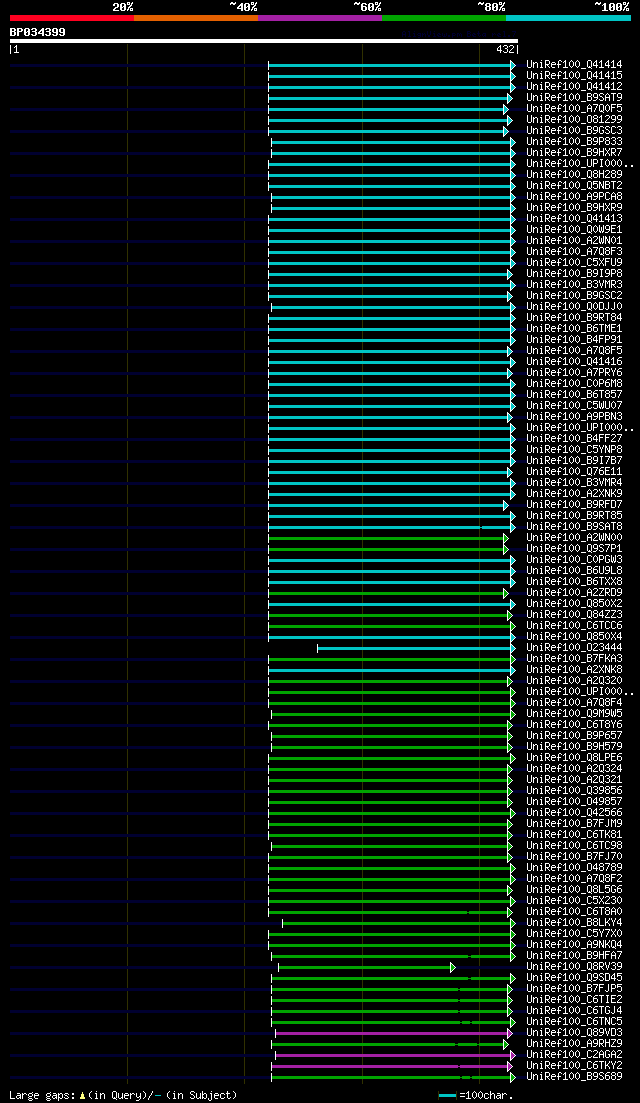This screenshot has width=640, height=1103.
Task: Click the cyan alignment bar for UniRef100_O23444
Action: 414,648
